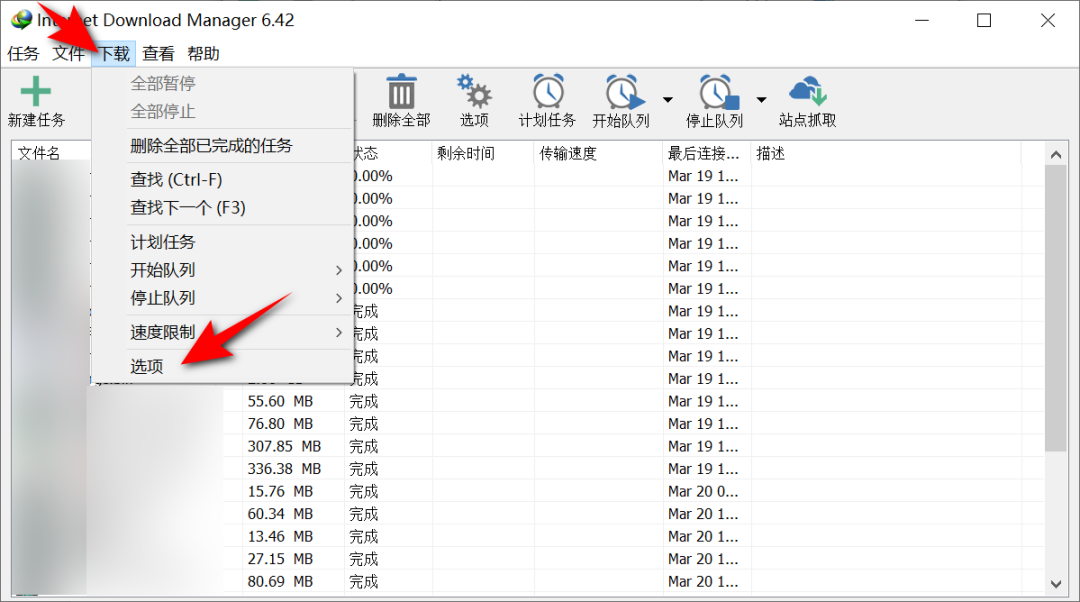This screenshot has width=1080, height=602.
Task: Choose 删除全部已完成的任务 menu entry
Action: pos(222,146)
